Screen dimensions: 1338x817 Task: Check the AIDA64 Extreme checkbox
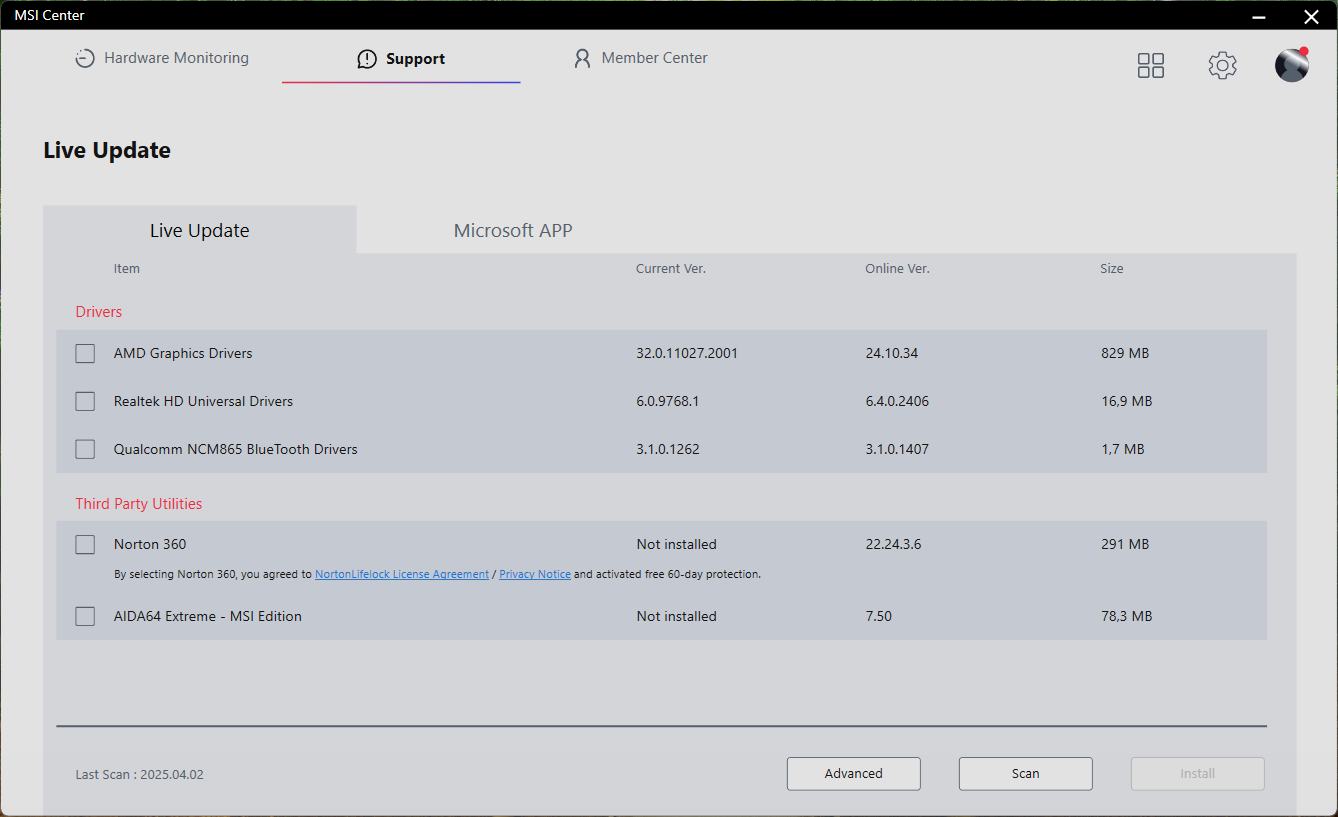pos(85,617)
